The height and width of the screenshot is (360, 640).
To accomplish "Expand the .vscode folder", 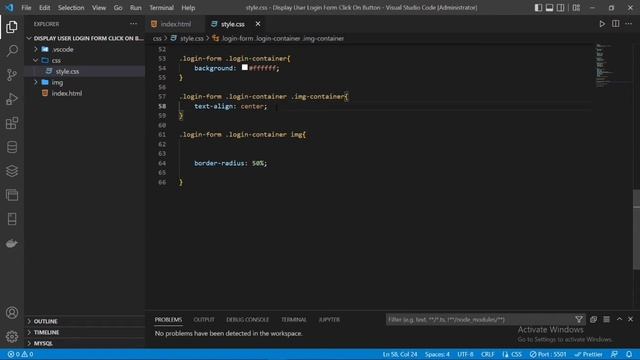I will [36, 49].
